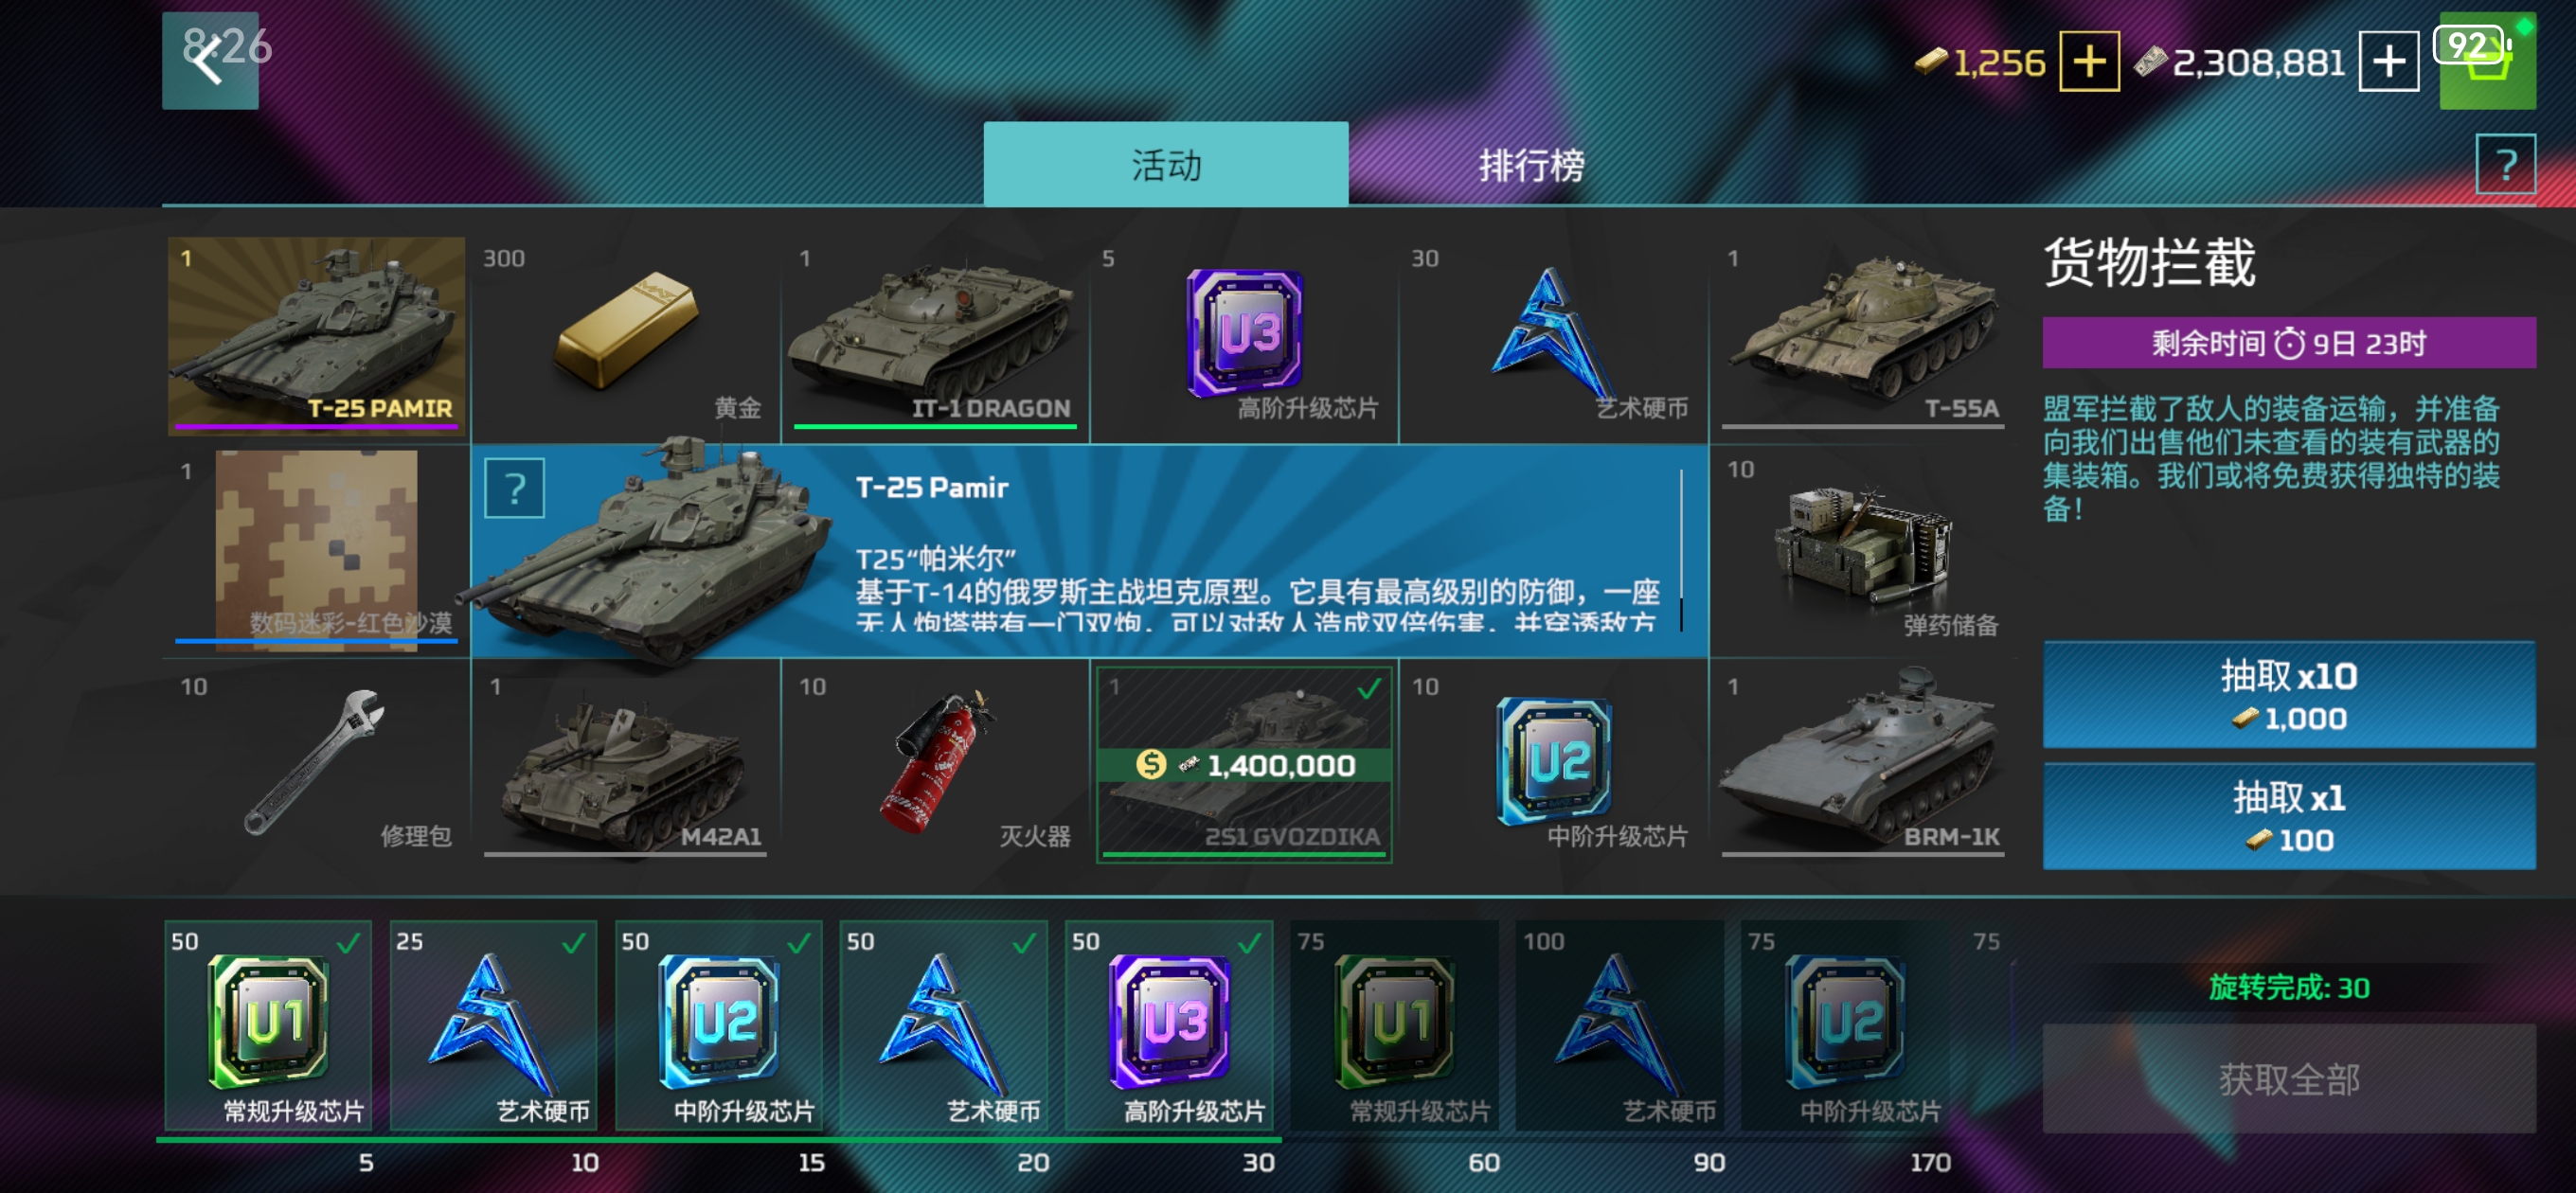Switch to the 排行榜 tab

click(x=1531, y=165)
